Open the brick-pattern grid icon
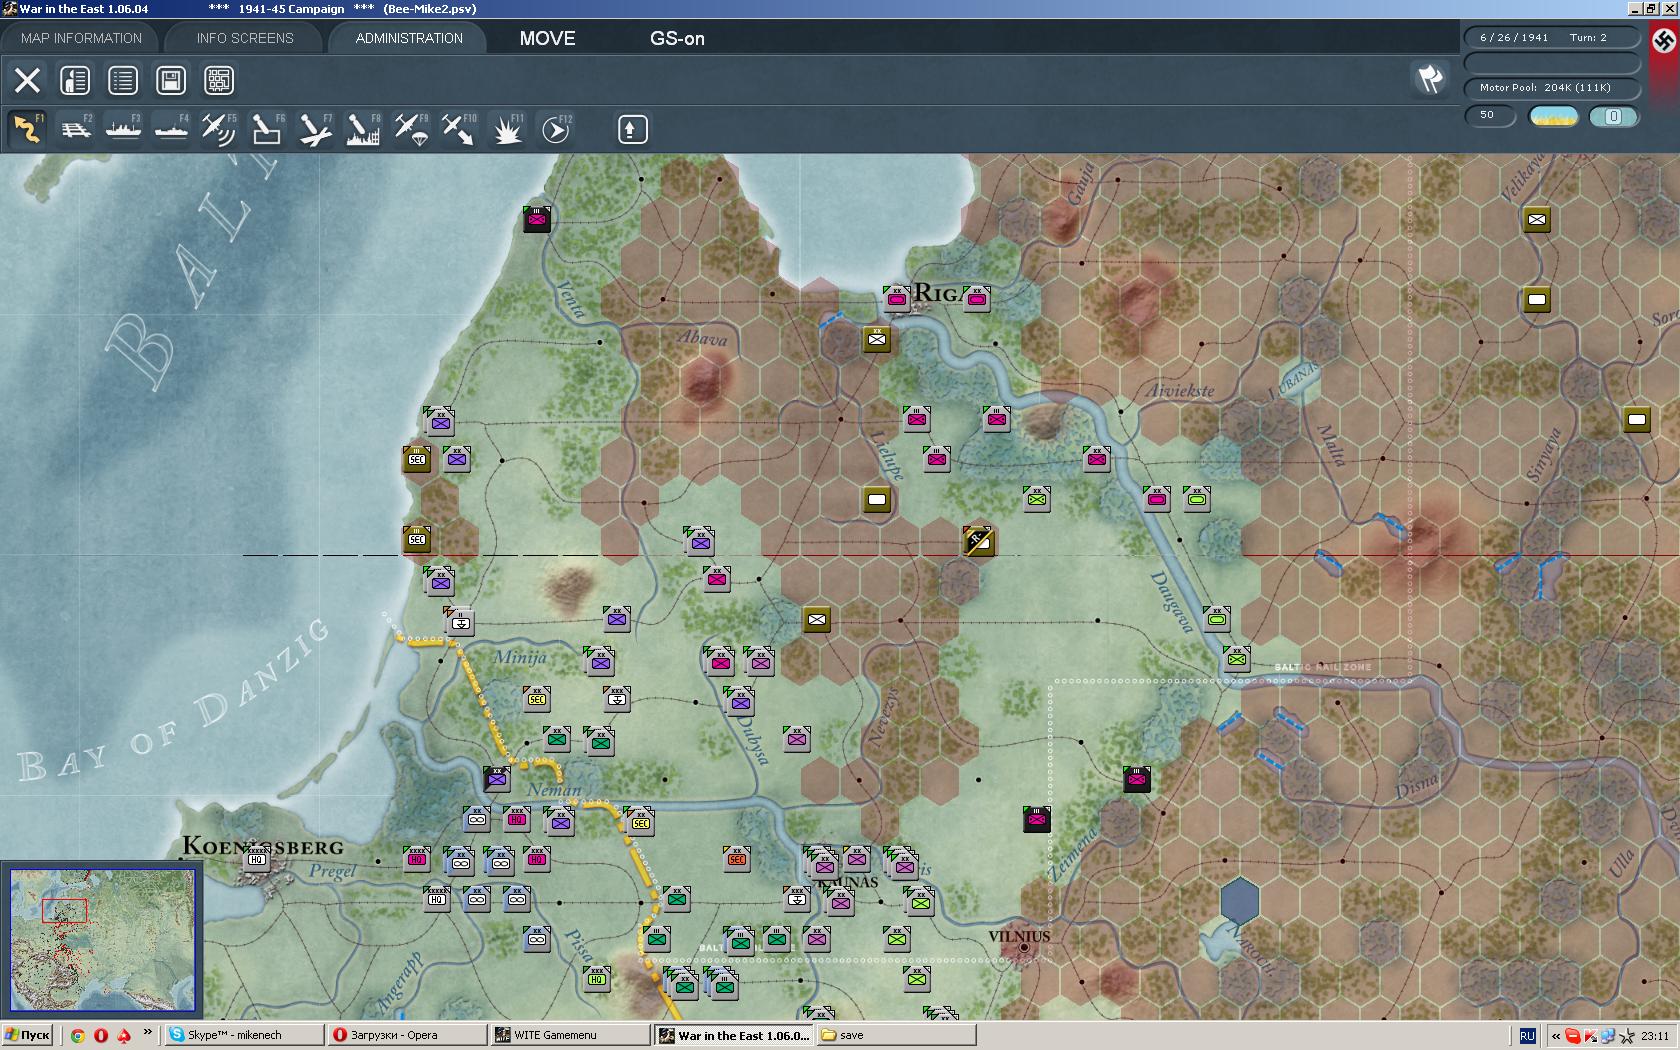Screen dimensions: 1680x1050 tap(219, 80)
